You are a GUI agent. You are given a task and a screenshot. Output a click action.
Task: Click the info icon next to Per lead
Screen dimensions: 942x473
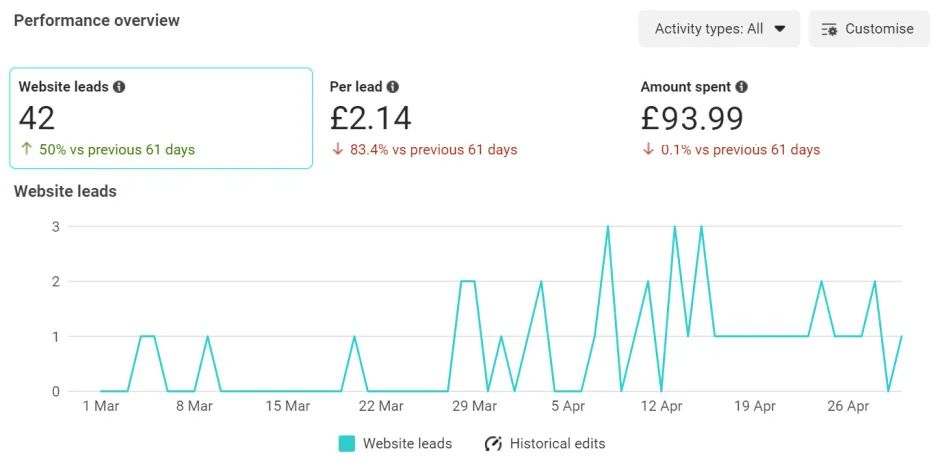tap(393, 87)
